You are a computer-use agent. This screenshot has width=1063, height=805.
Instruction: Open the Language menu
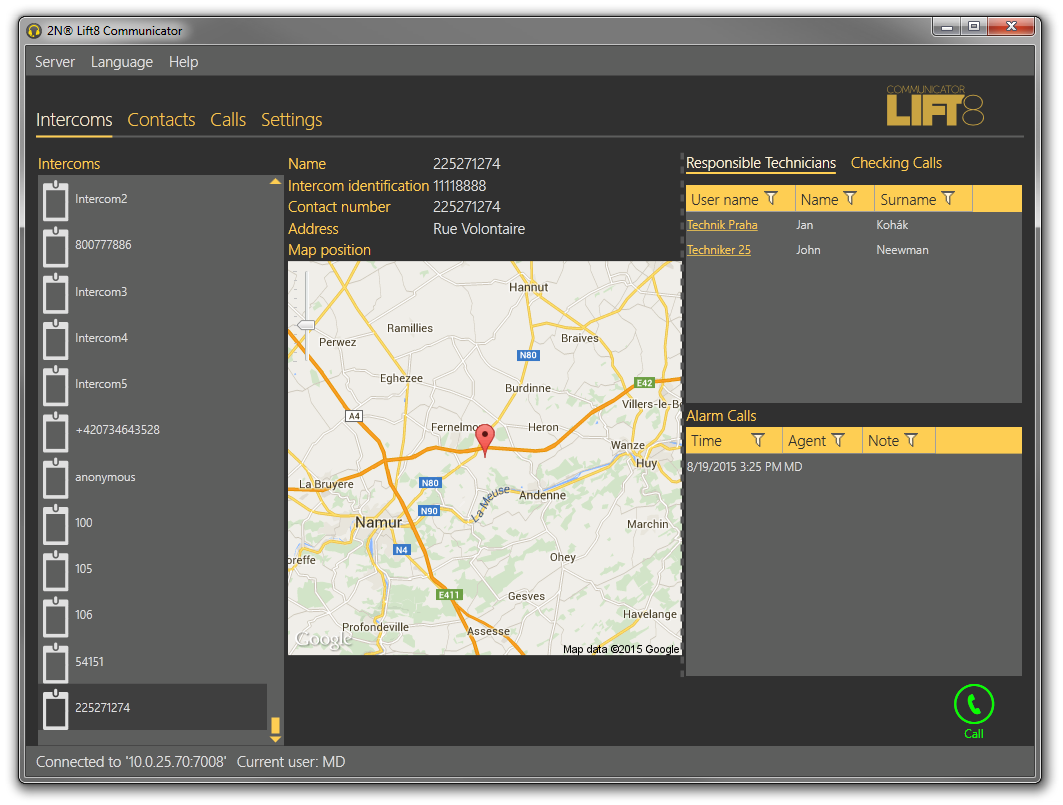122,62
